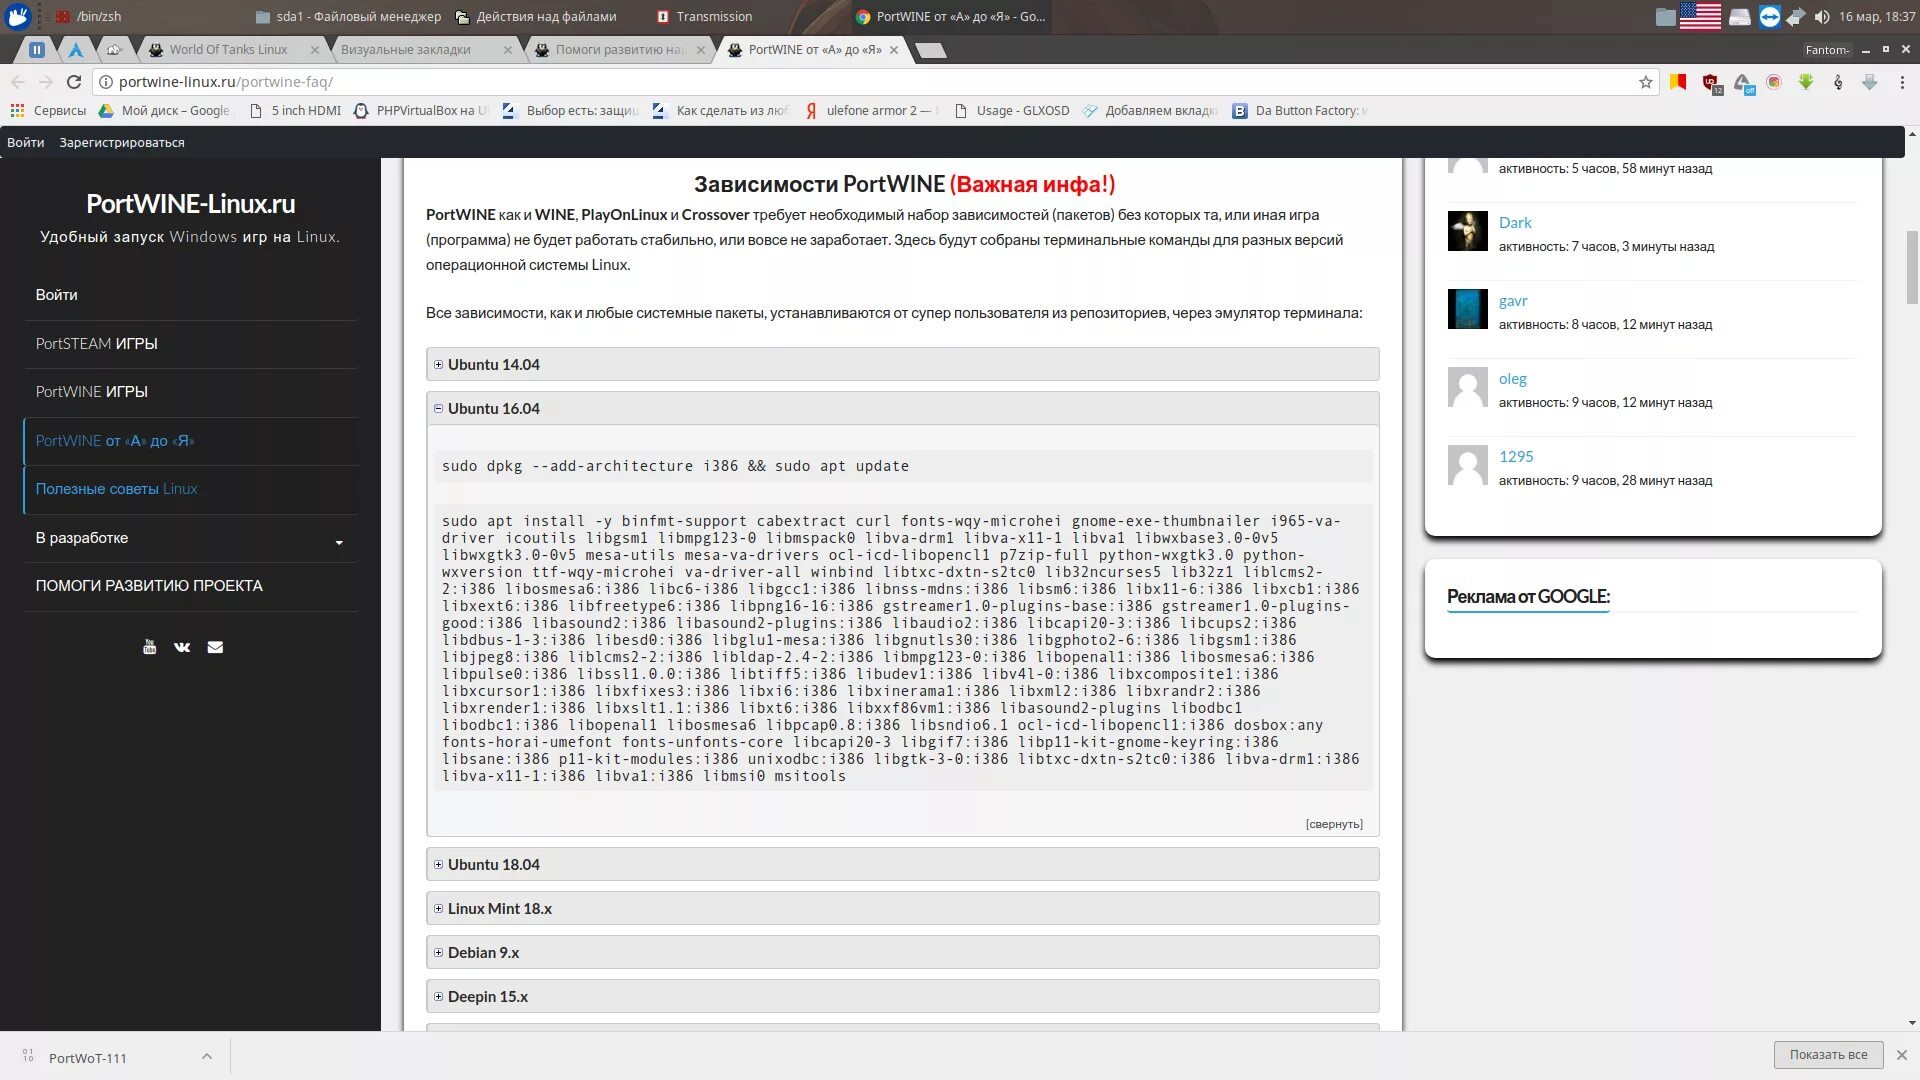Click the email envelope icon in sidebar

pyautogui.click(x=215, y=647)
